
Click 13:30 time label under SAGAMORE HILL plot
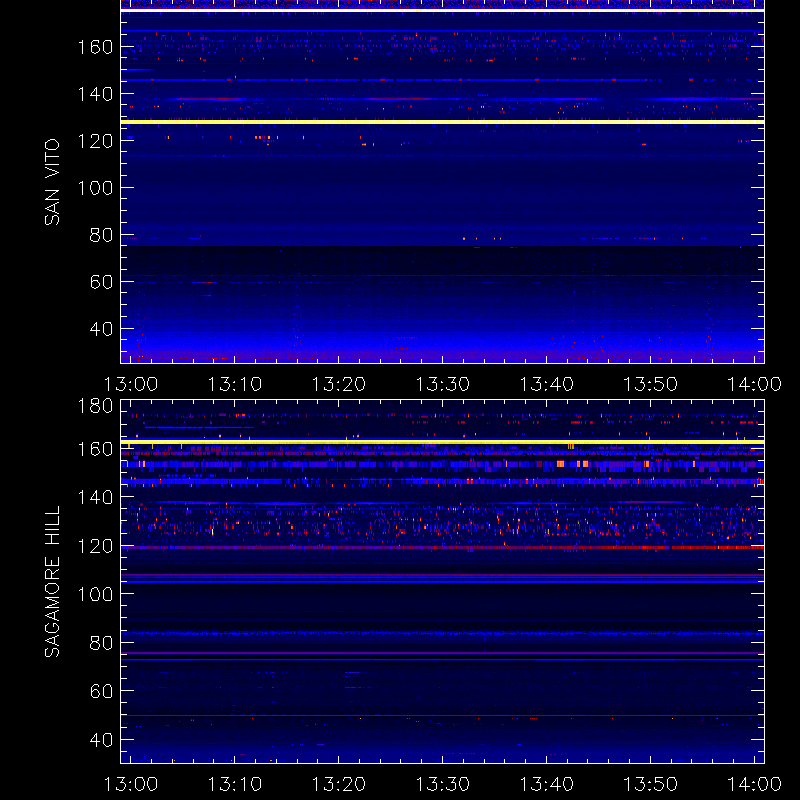(442, 784)
